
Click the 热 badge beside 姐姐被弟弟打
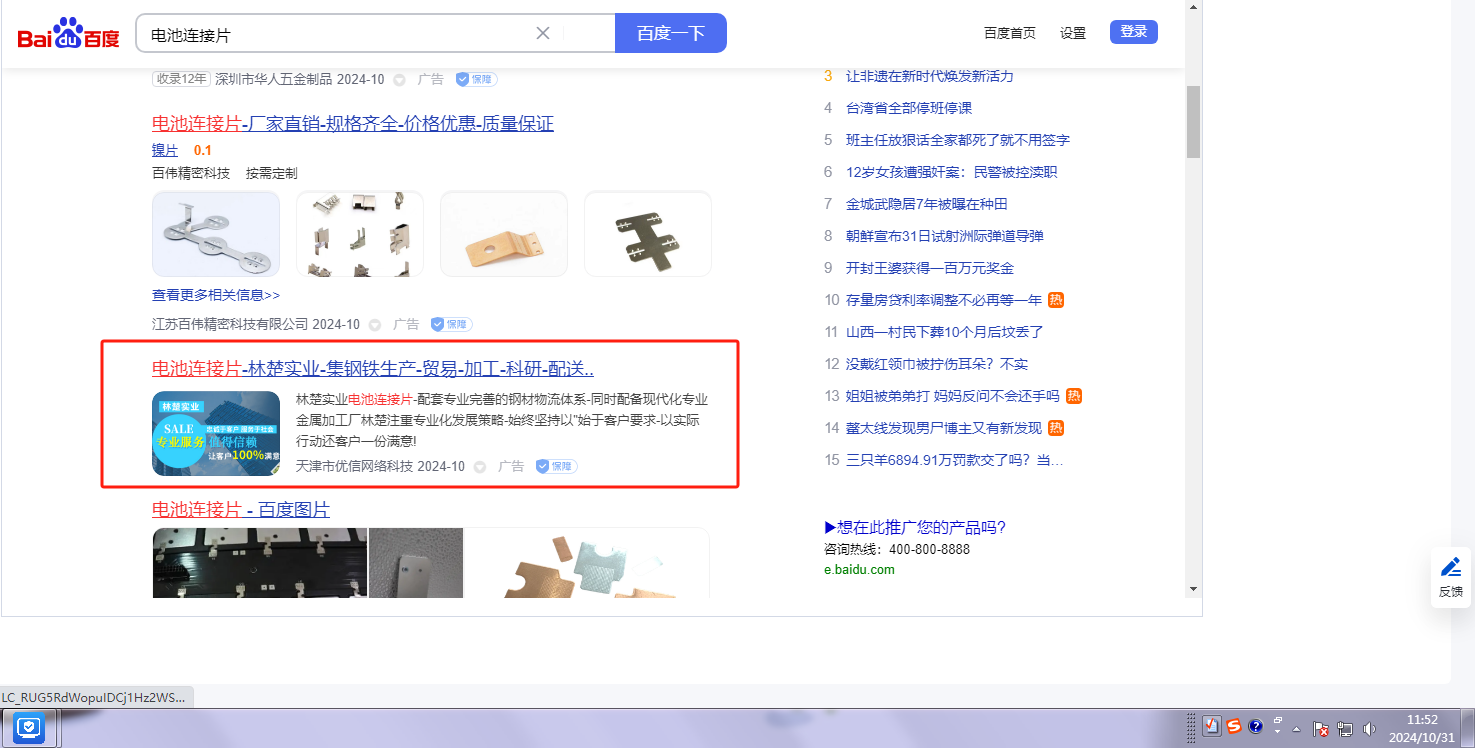[x=1073, y=396]
